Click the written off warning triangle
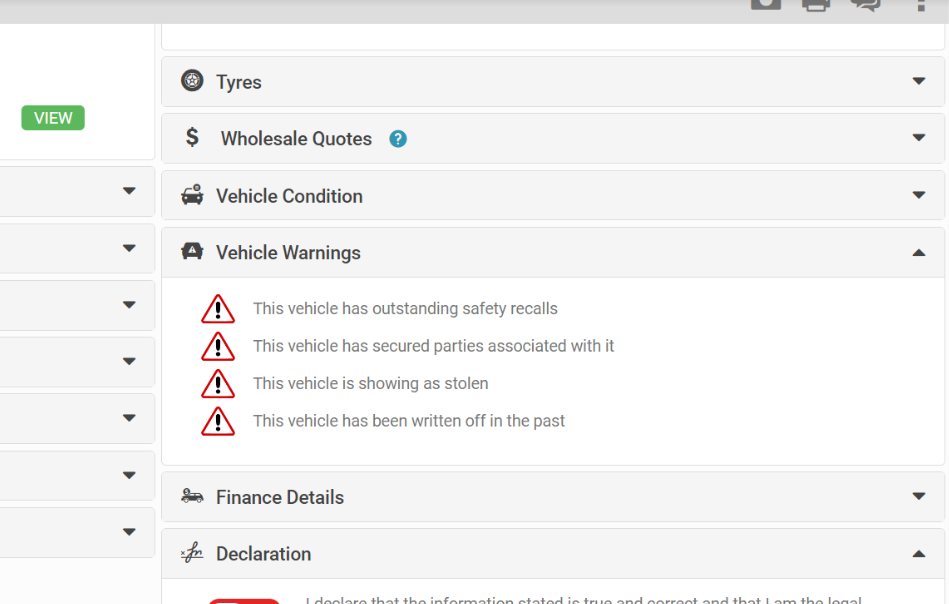 click(218, 421)
